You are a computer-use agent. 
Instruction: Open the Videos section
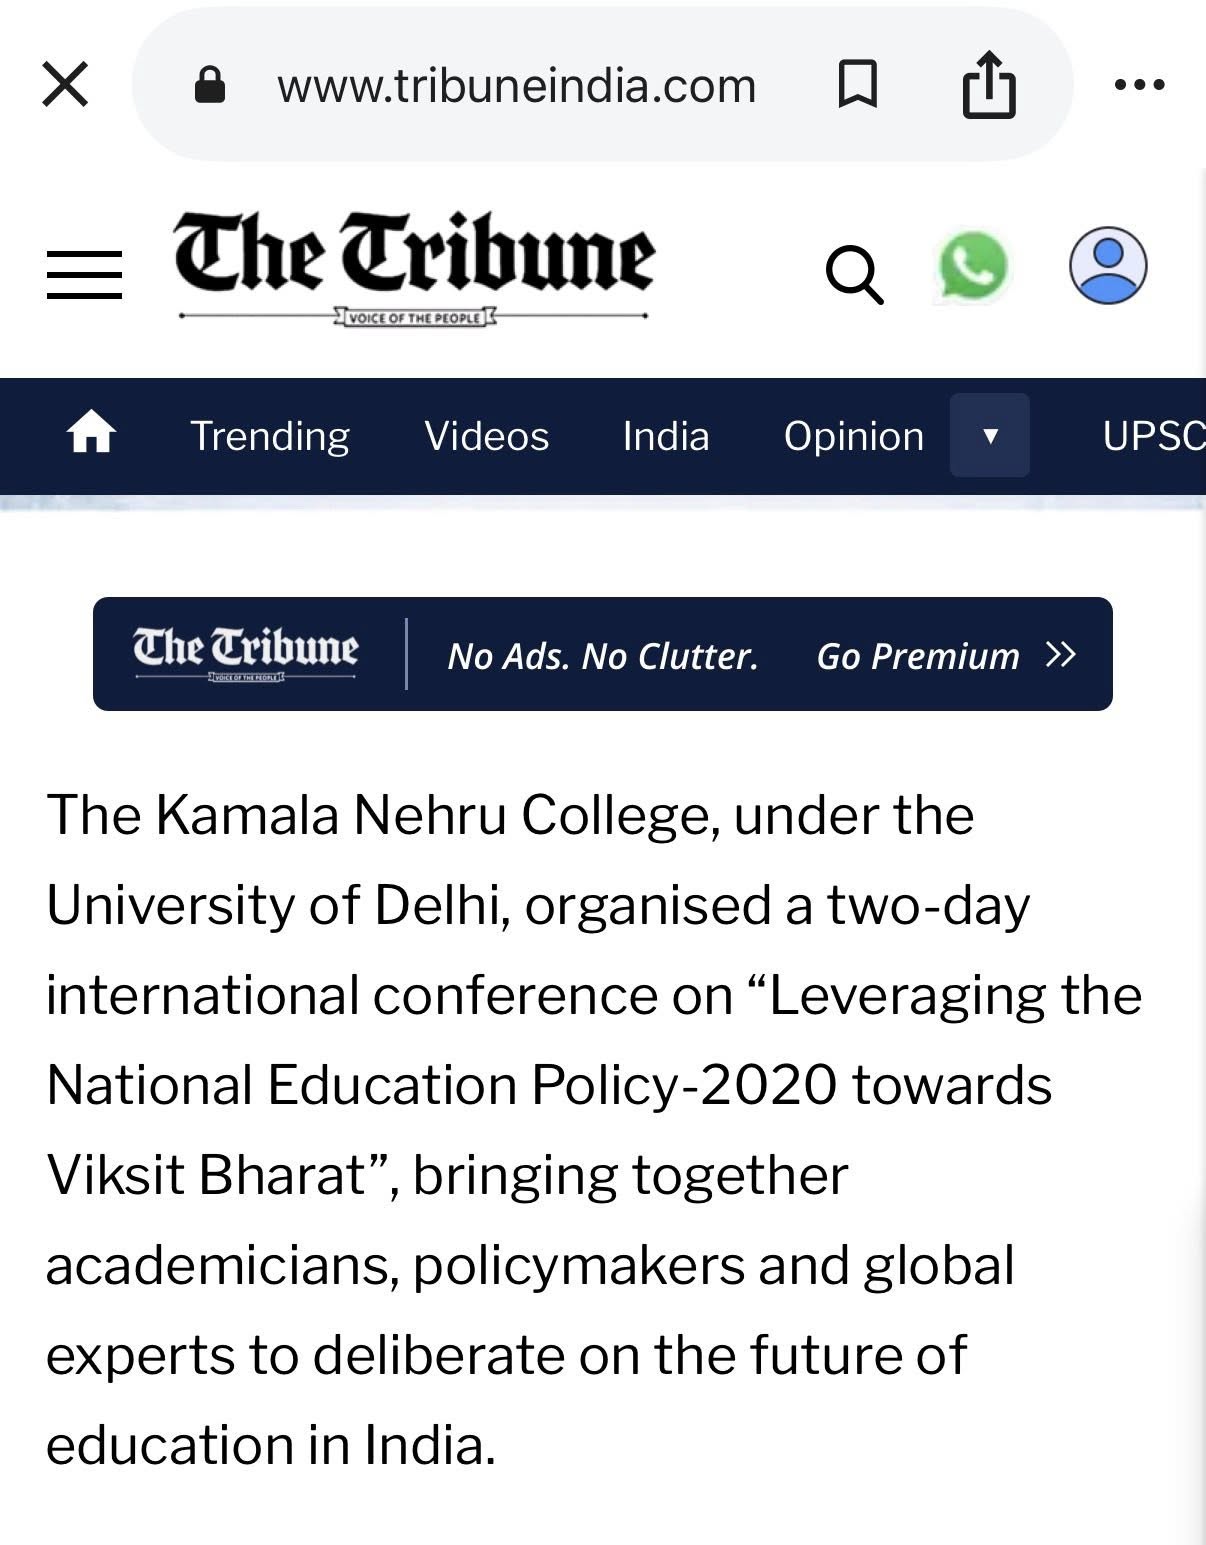click(x=486, y=436)
